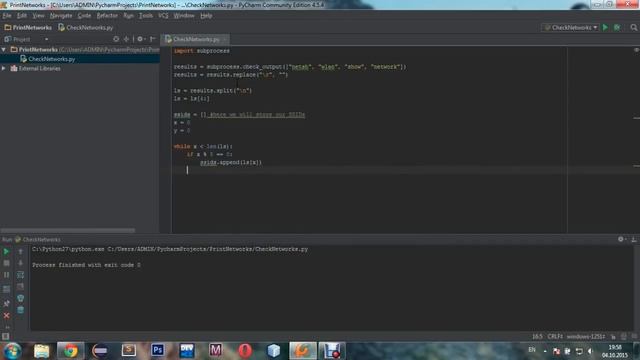Open Windows Explorer from taskbar
The width and height of the screenshot is (640, 360).
click(41, 351)
